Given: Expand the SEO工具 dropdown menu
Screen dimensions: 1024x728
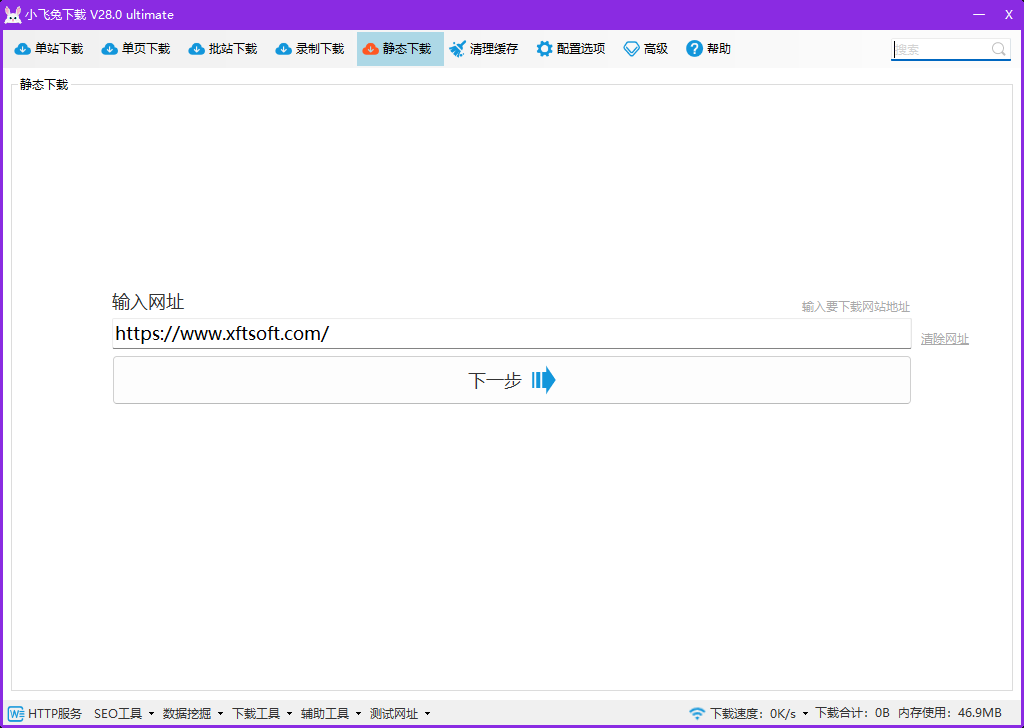Looking at the screenshot, I should [124, 713].
